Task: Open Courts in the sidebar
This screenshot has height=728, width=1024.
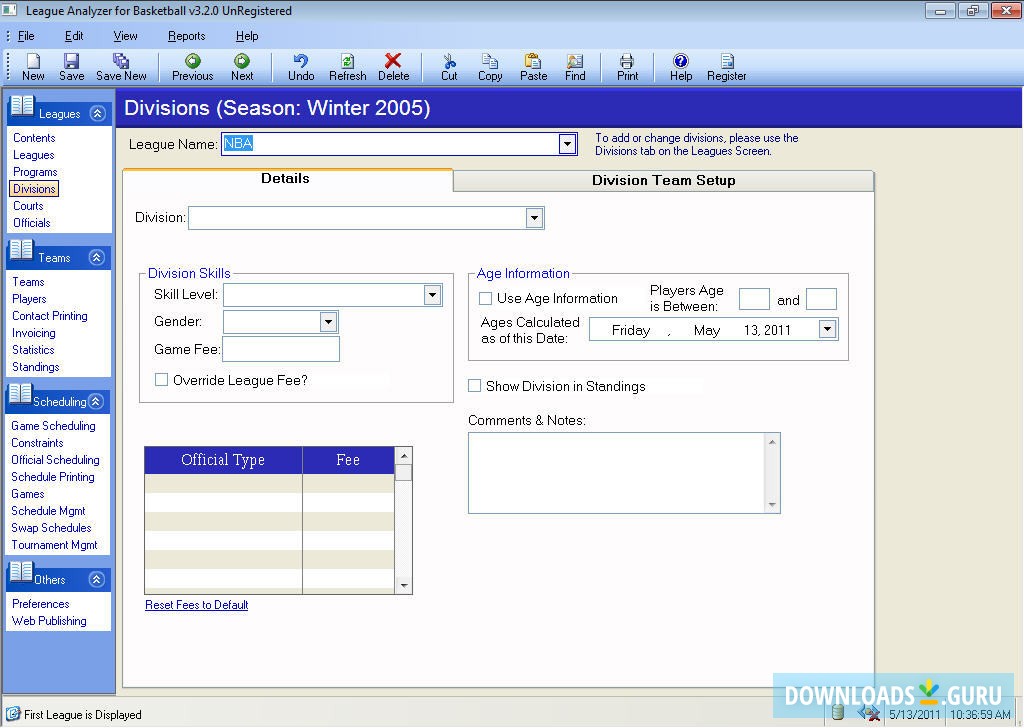Action: click(x=28, y=206)
